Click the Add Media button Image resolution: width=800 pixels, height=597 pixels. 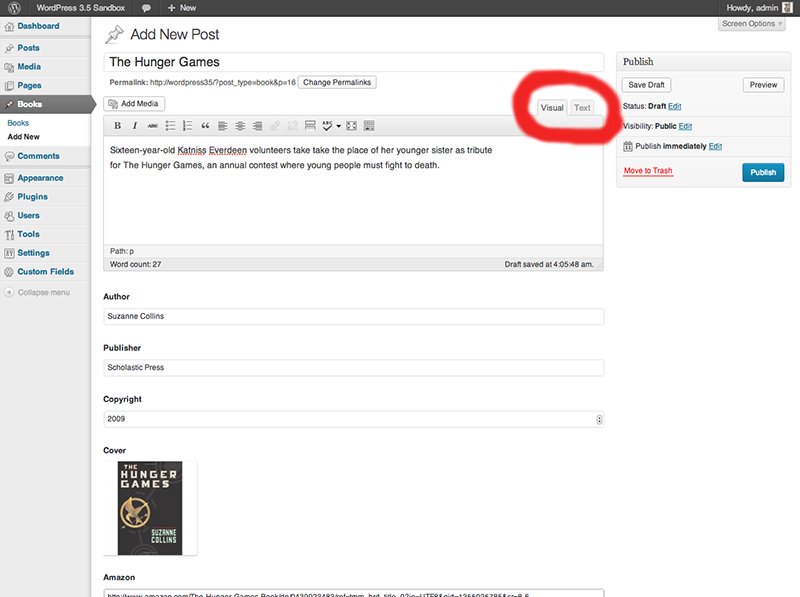tap(134, 104)
